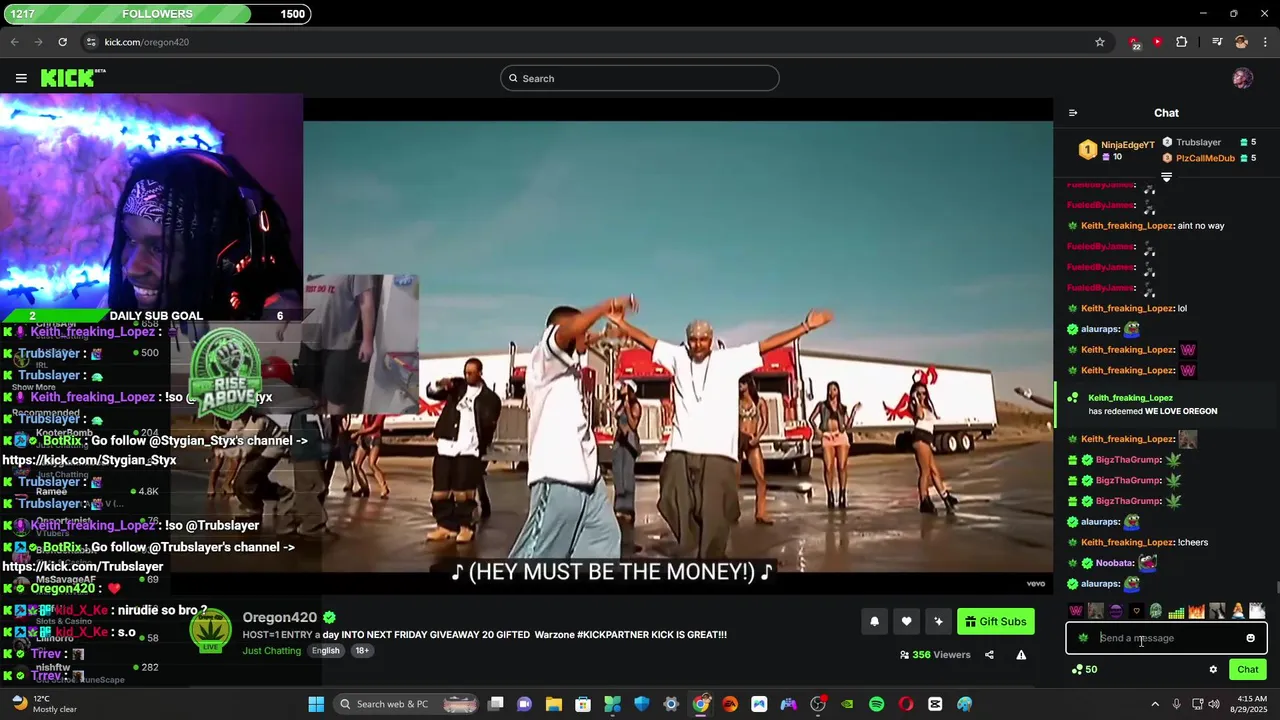The height and width of the screenshot is (720, 1280).
Task: Click the '!cheers' chat message
Action: (1193, 542)
